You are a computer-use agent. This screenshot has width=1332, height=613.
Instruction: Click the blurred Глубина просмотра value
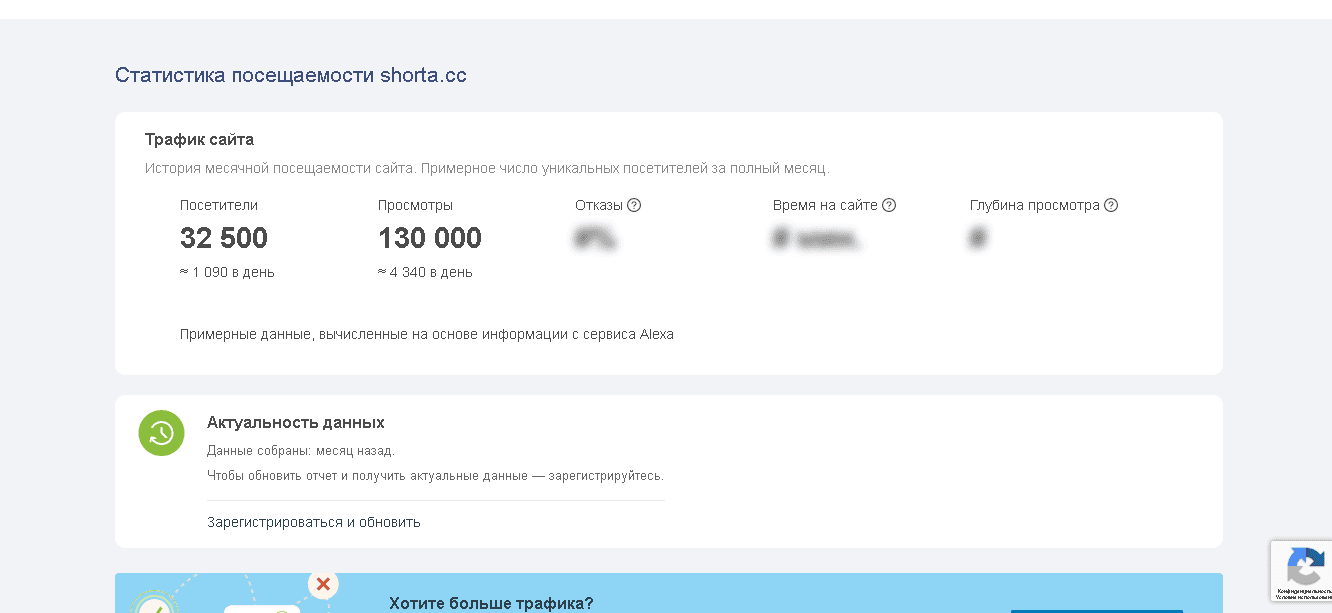tap(978, 239)
